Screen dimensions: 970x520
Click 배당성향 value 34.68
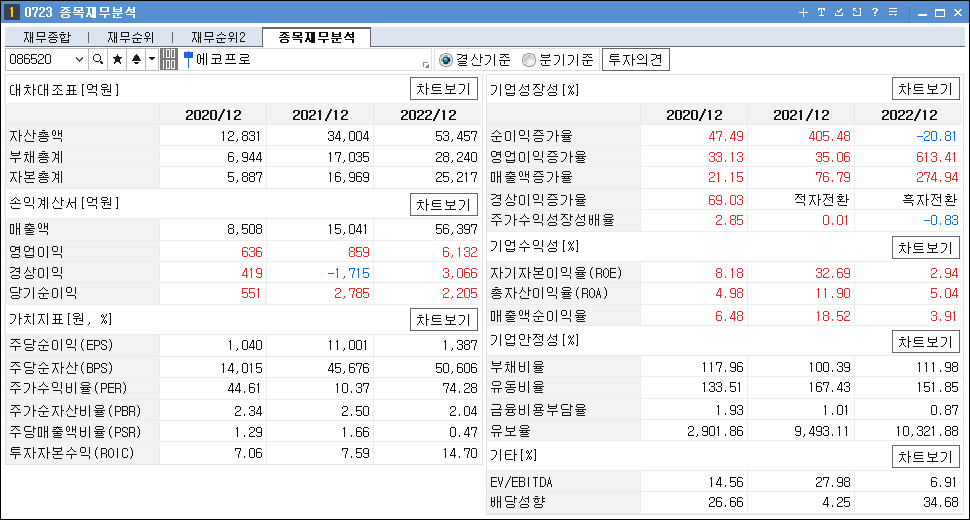pyautogui.click(x=940, y=503)
